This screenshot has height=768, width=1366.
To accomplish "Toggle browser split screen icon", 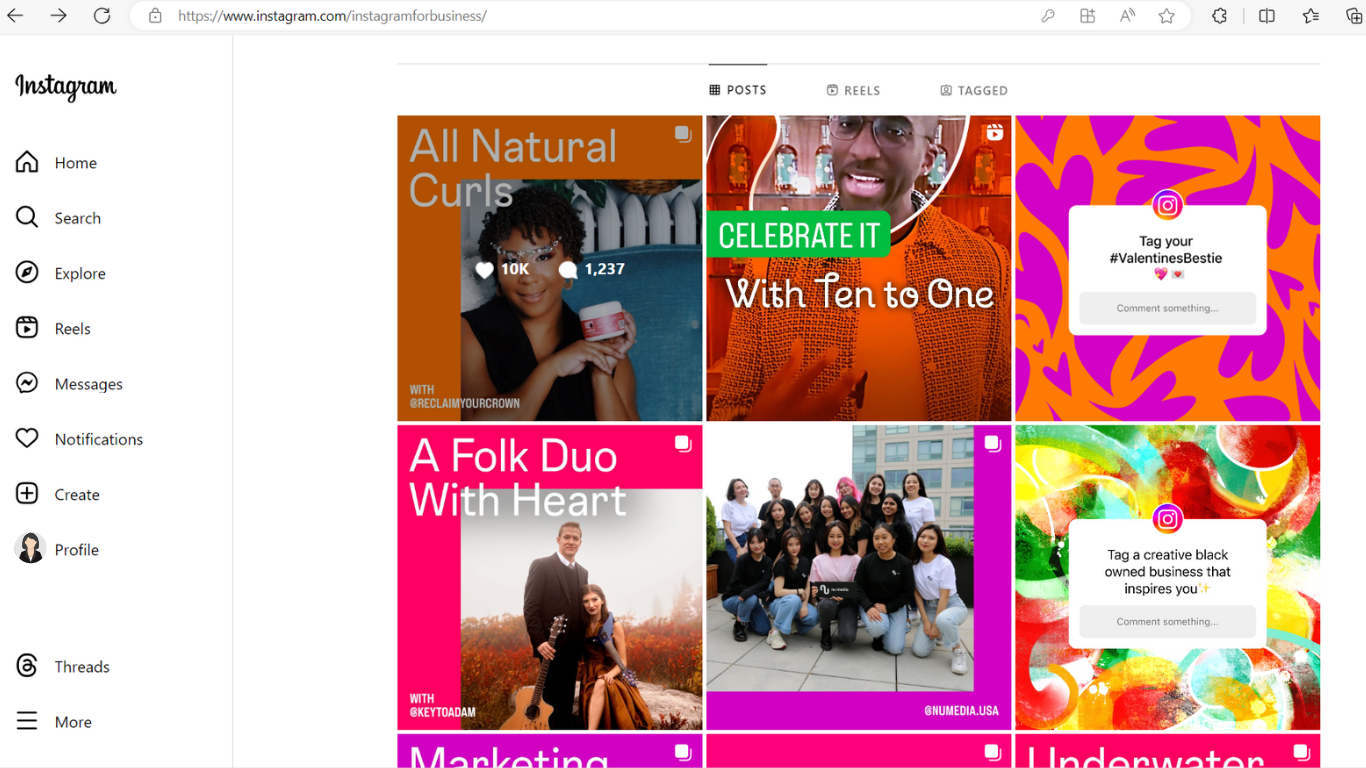I will click(1267, 16).
